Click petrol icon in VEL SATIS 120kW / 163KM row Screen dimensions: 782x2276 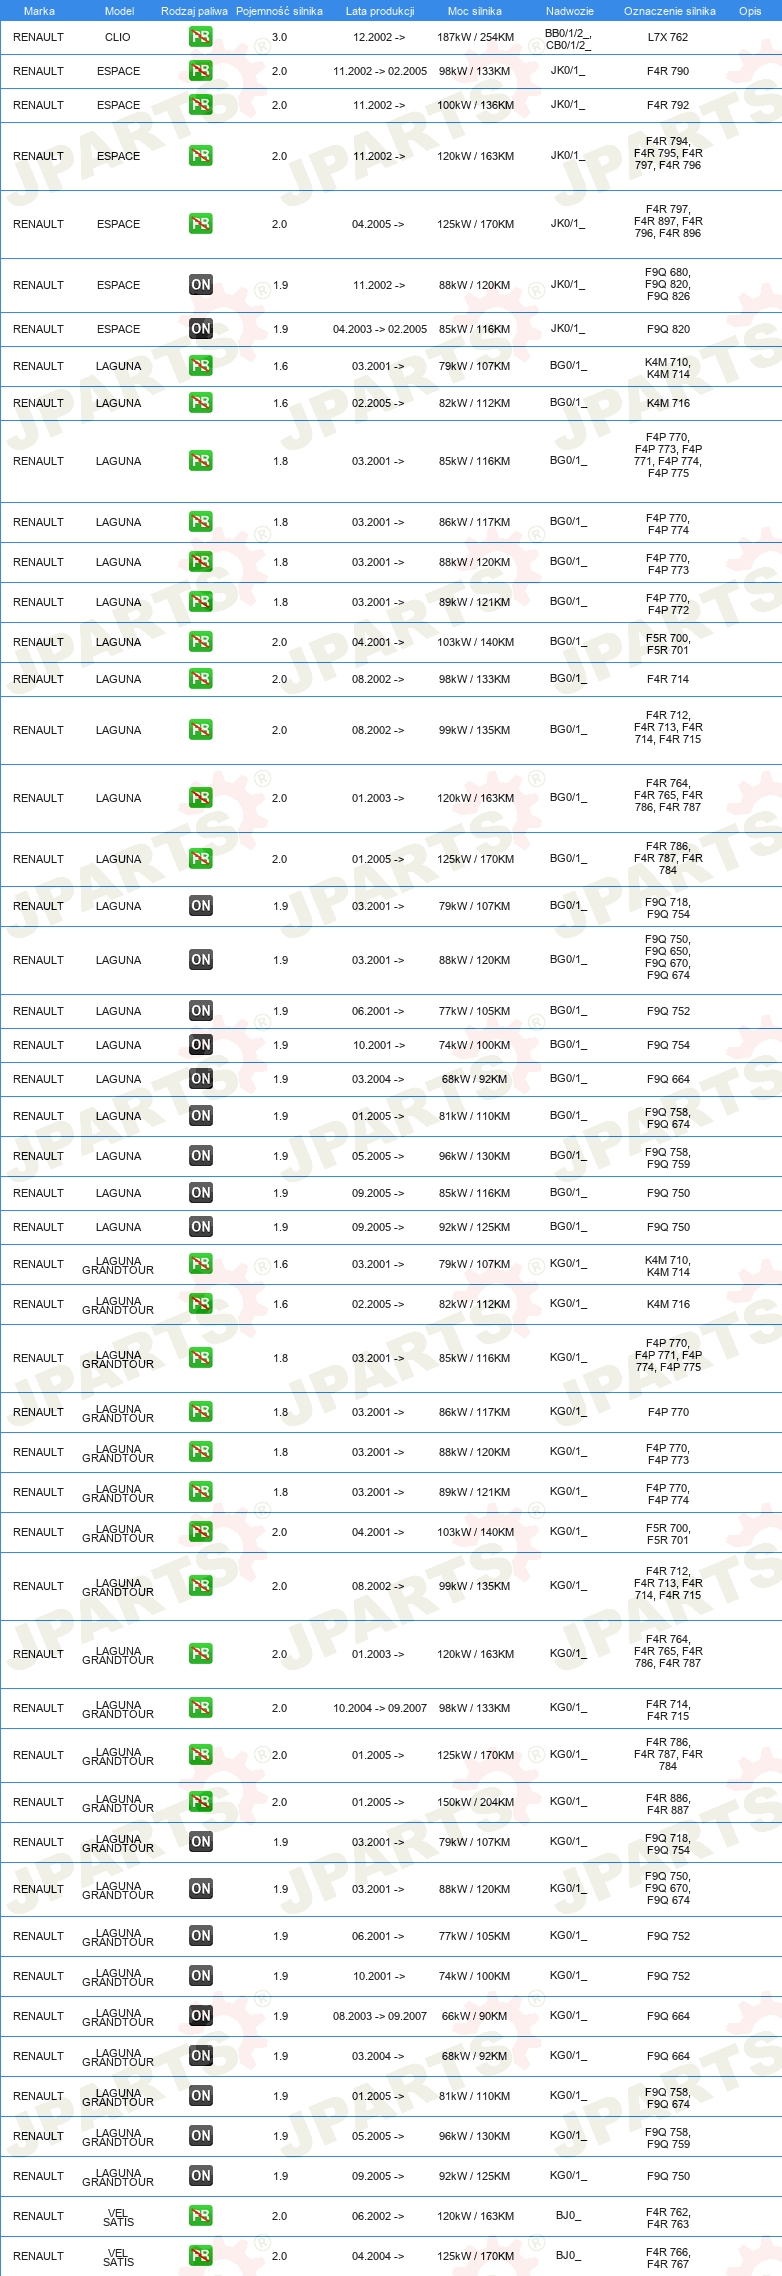click(201, 2216)
